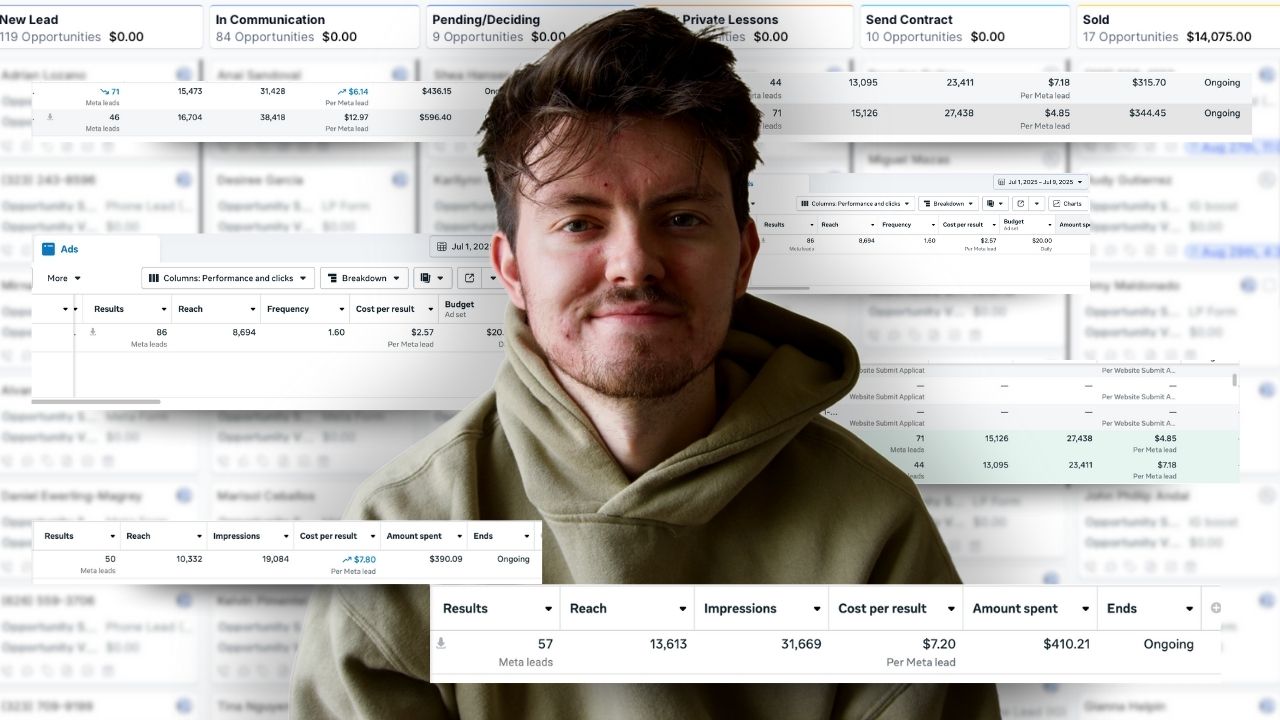Image resolution: width=1280 pixels, height=720 pixels.
Task: Click download icon beside 86 in Ads-tab panel
Action: point(93,332)
